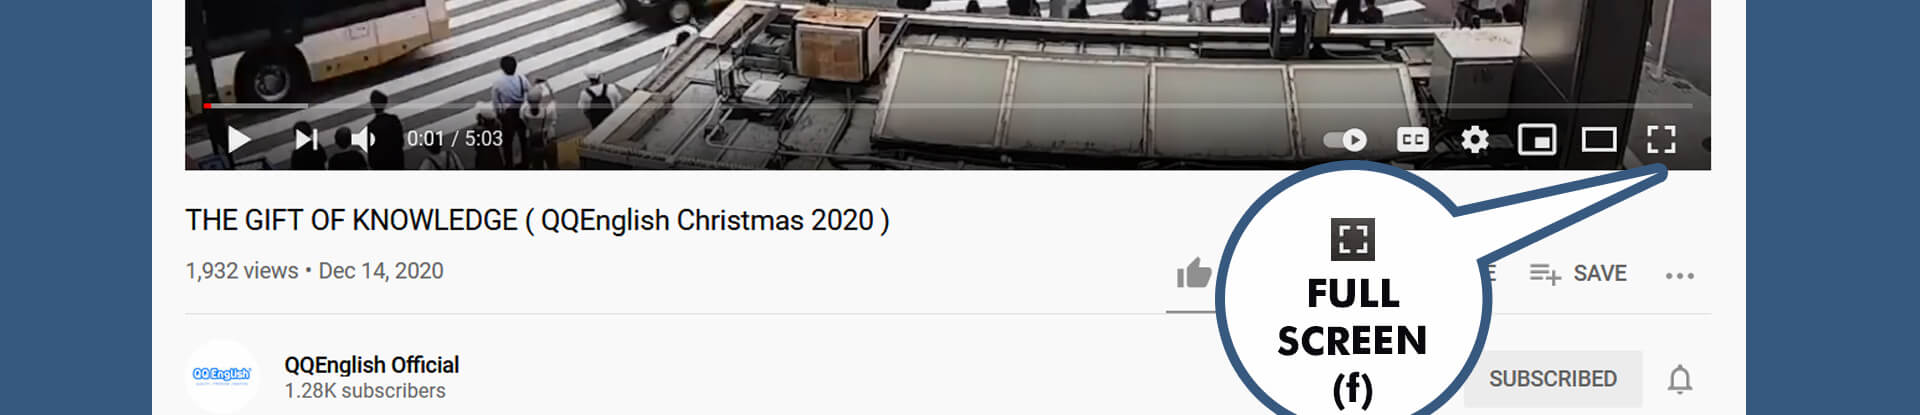Enable theater mode view

[1599, 140]
